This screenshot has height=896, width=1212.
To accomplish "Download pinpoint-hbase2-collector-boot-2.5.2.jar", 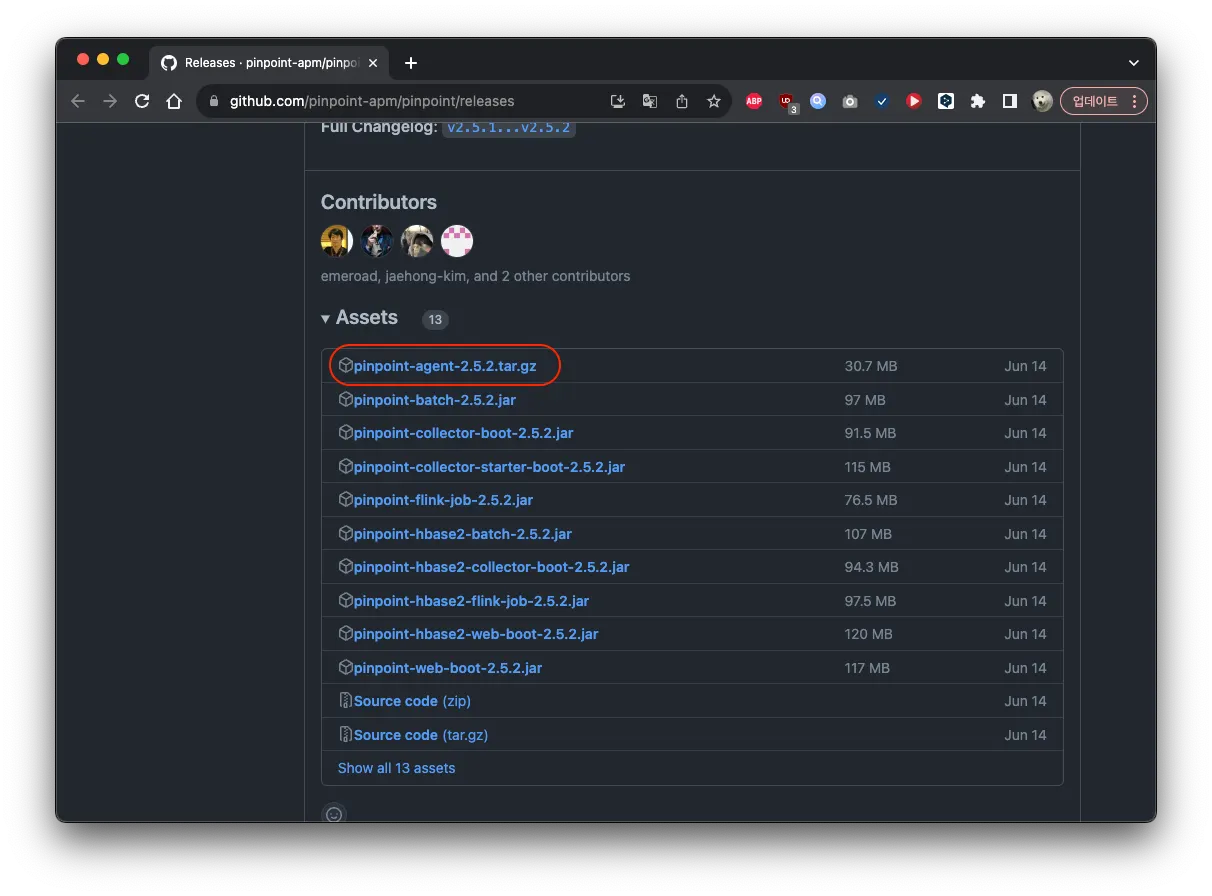I will pyautogui.click(x=492, y=567).
